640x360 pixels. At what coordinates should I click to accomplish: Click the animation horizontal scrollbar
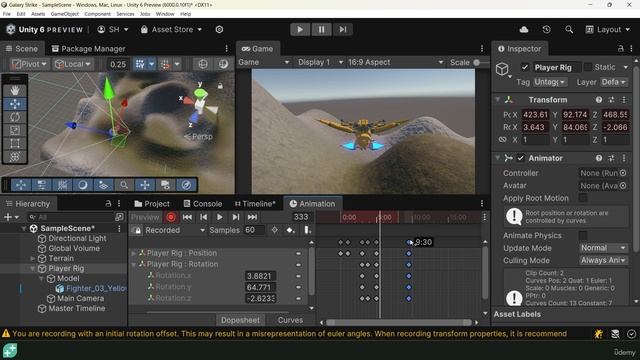tap(398, 322)
